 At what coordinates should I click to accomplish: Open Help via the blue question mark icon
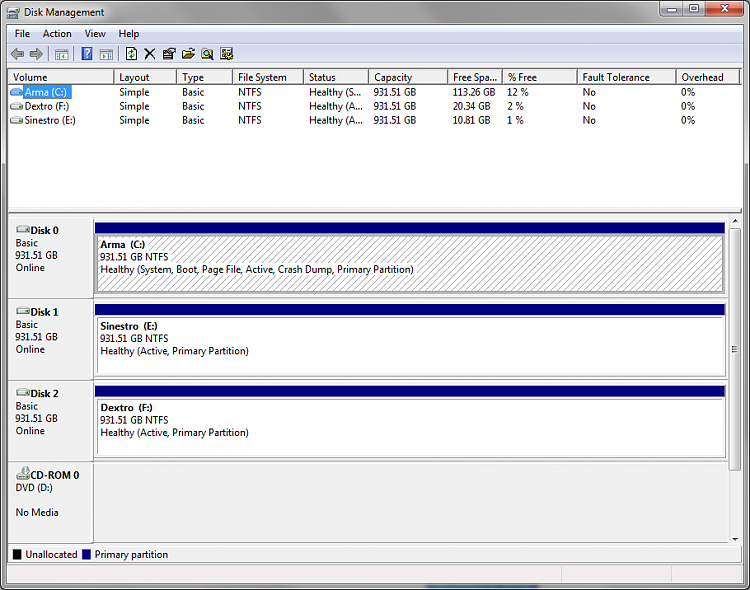pyautogui.click(x=87, y=54)
